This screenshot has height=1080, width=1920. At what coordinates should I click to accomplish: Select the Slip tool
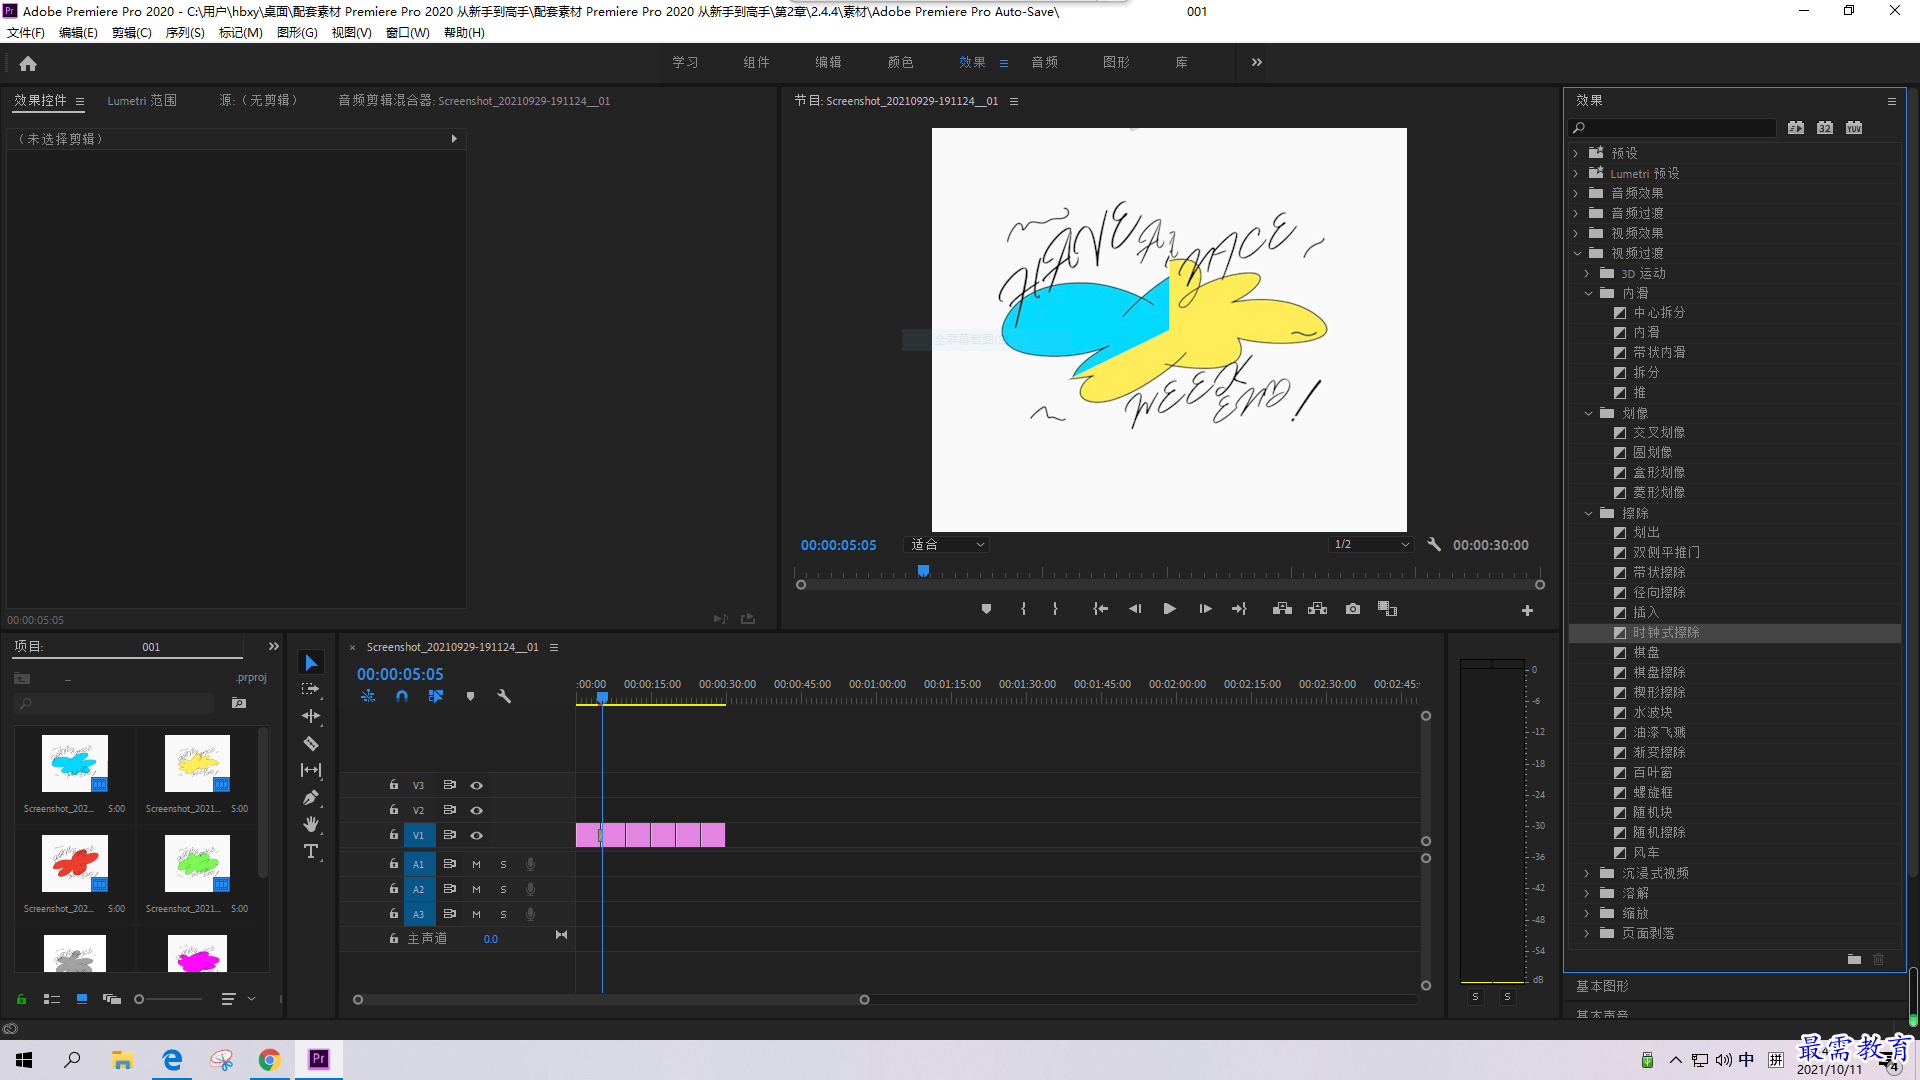point(311,770)
